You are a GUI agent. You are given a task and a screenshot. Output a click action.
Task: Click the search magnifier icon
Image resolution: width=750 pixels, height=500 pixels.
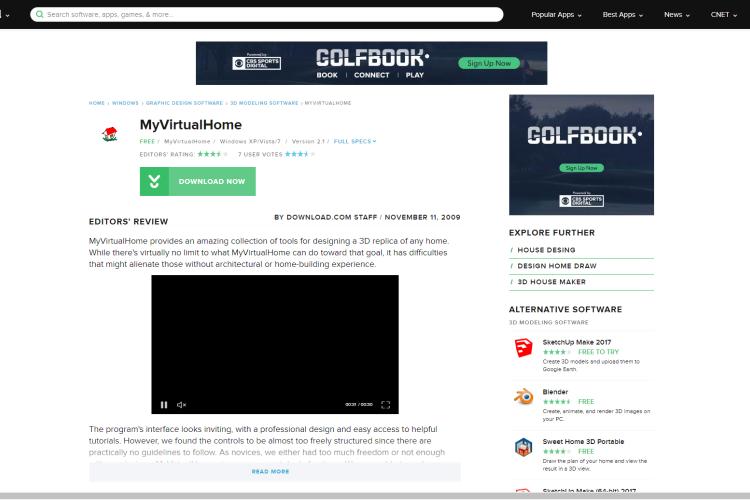click(40, 14)
